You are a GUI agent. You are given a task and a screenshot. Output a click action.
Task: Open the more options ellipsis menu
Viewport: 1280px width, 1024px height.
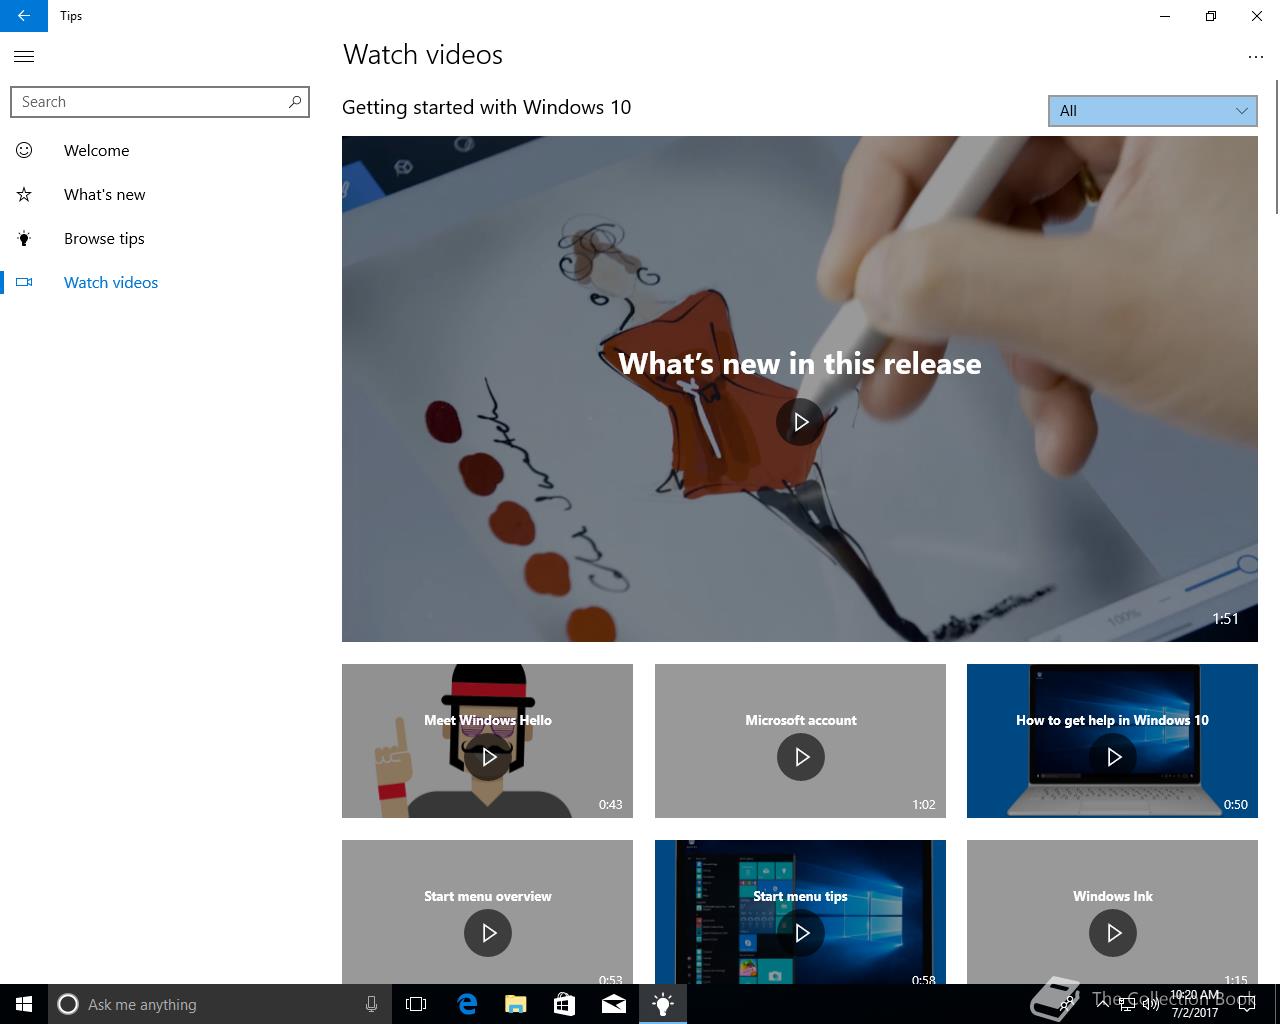(x=1256, y=57)
